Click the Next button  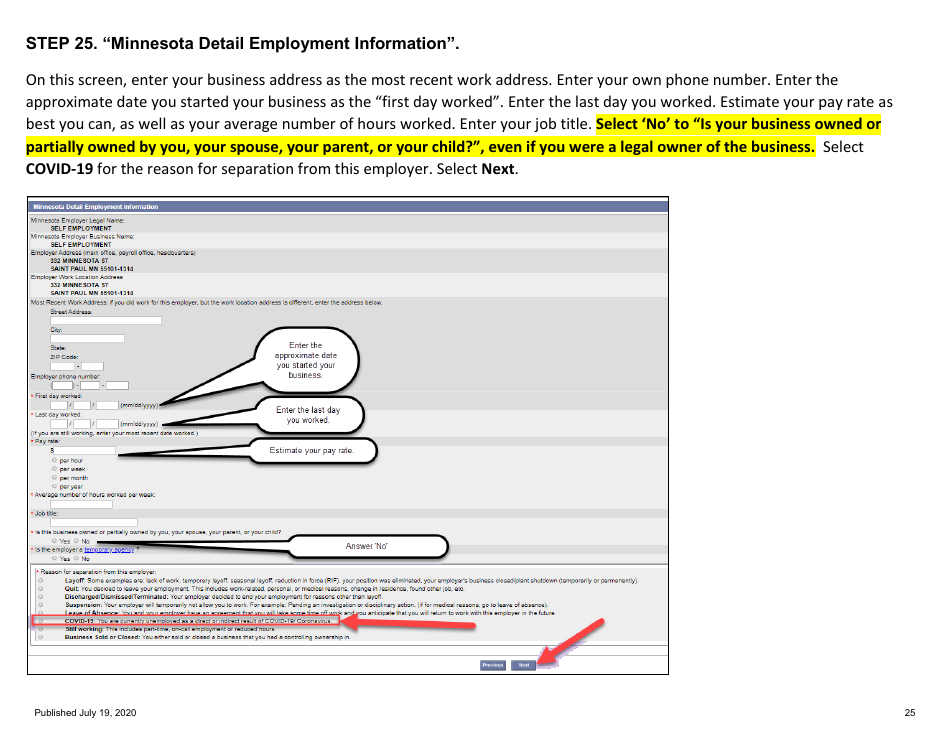525,664
